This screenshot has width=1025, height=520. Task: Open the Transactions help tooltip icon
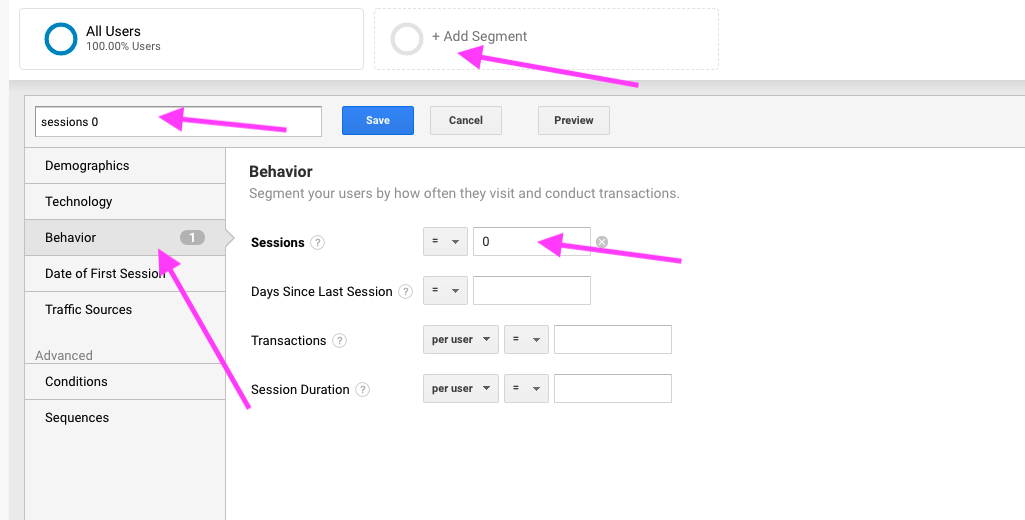click(340, 341)
